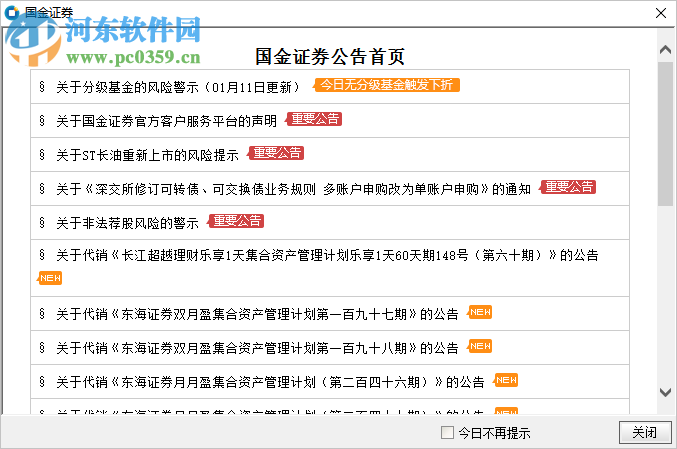Screen dimensions: 677x449
Task: Click NEW badge under 长江超越理财 announcement
Action: (50, 278)
